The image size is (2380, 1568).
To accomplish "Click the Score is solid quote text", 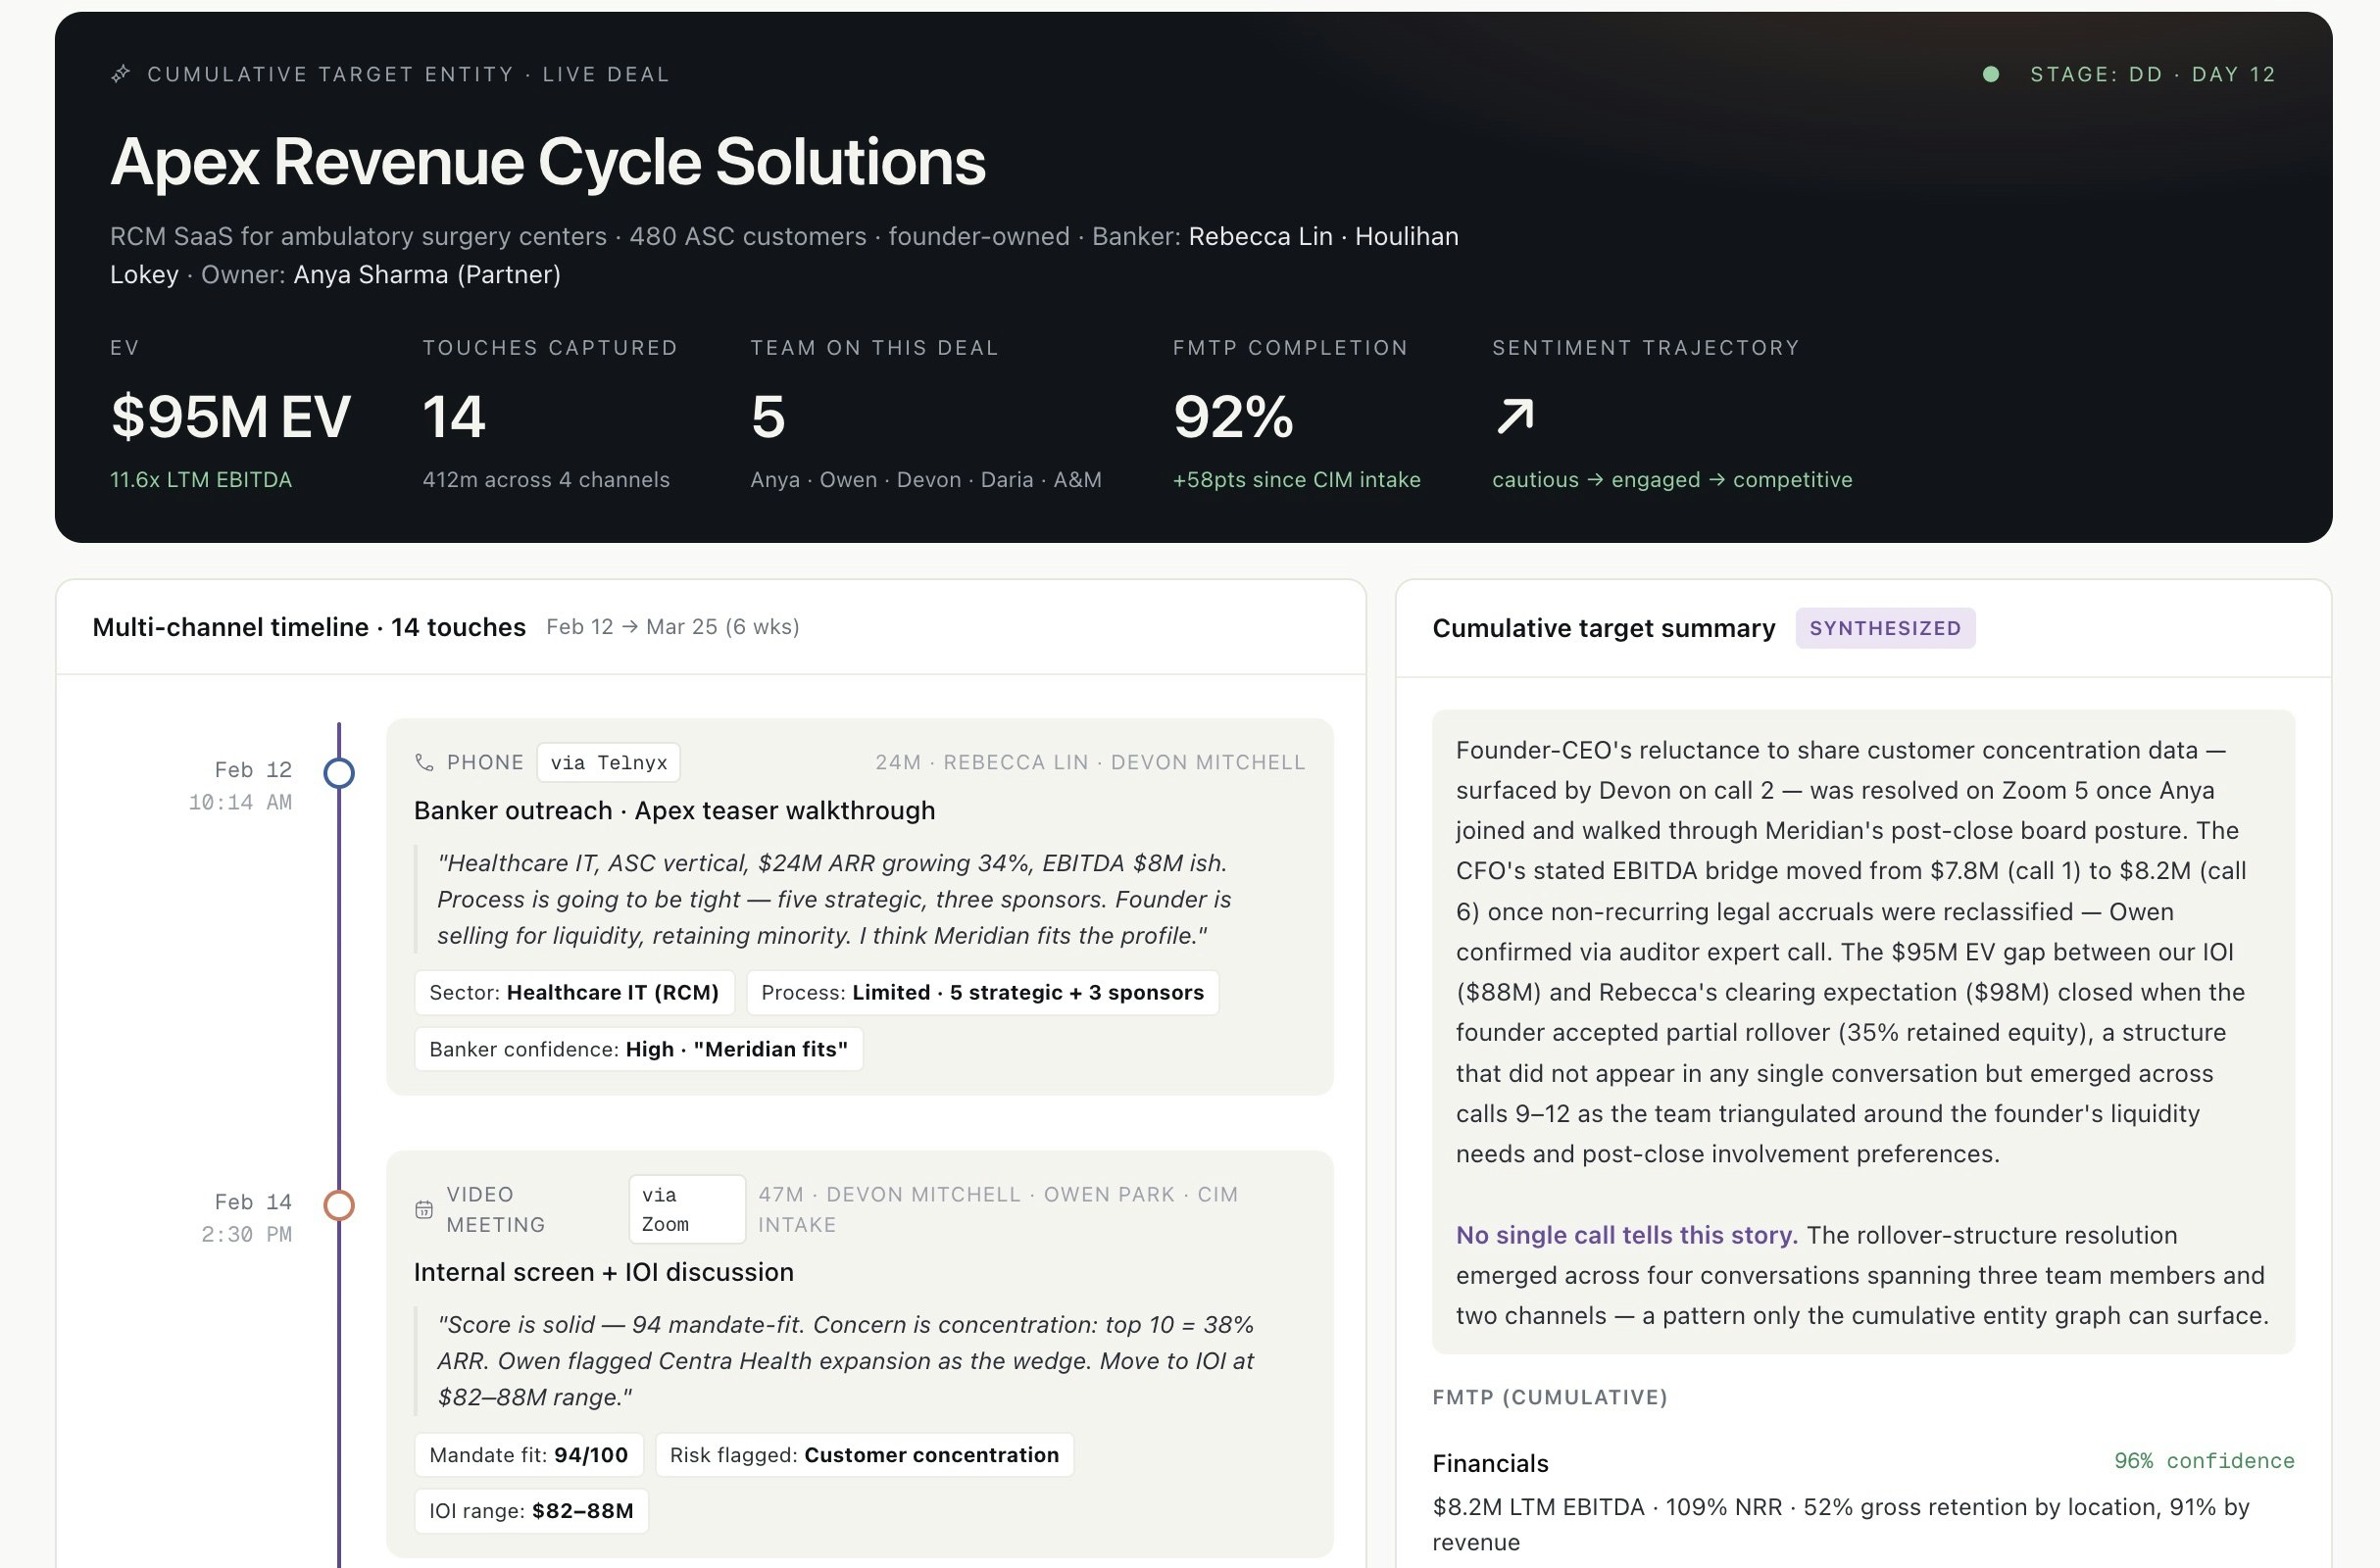I will pyautogui.click(x=845, y=1361).
